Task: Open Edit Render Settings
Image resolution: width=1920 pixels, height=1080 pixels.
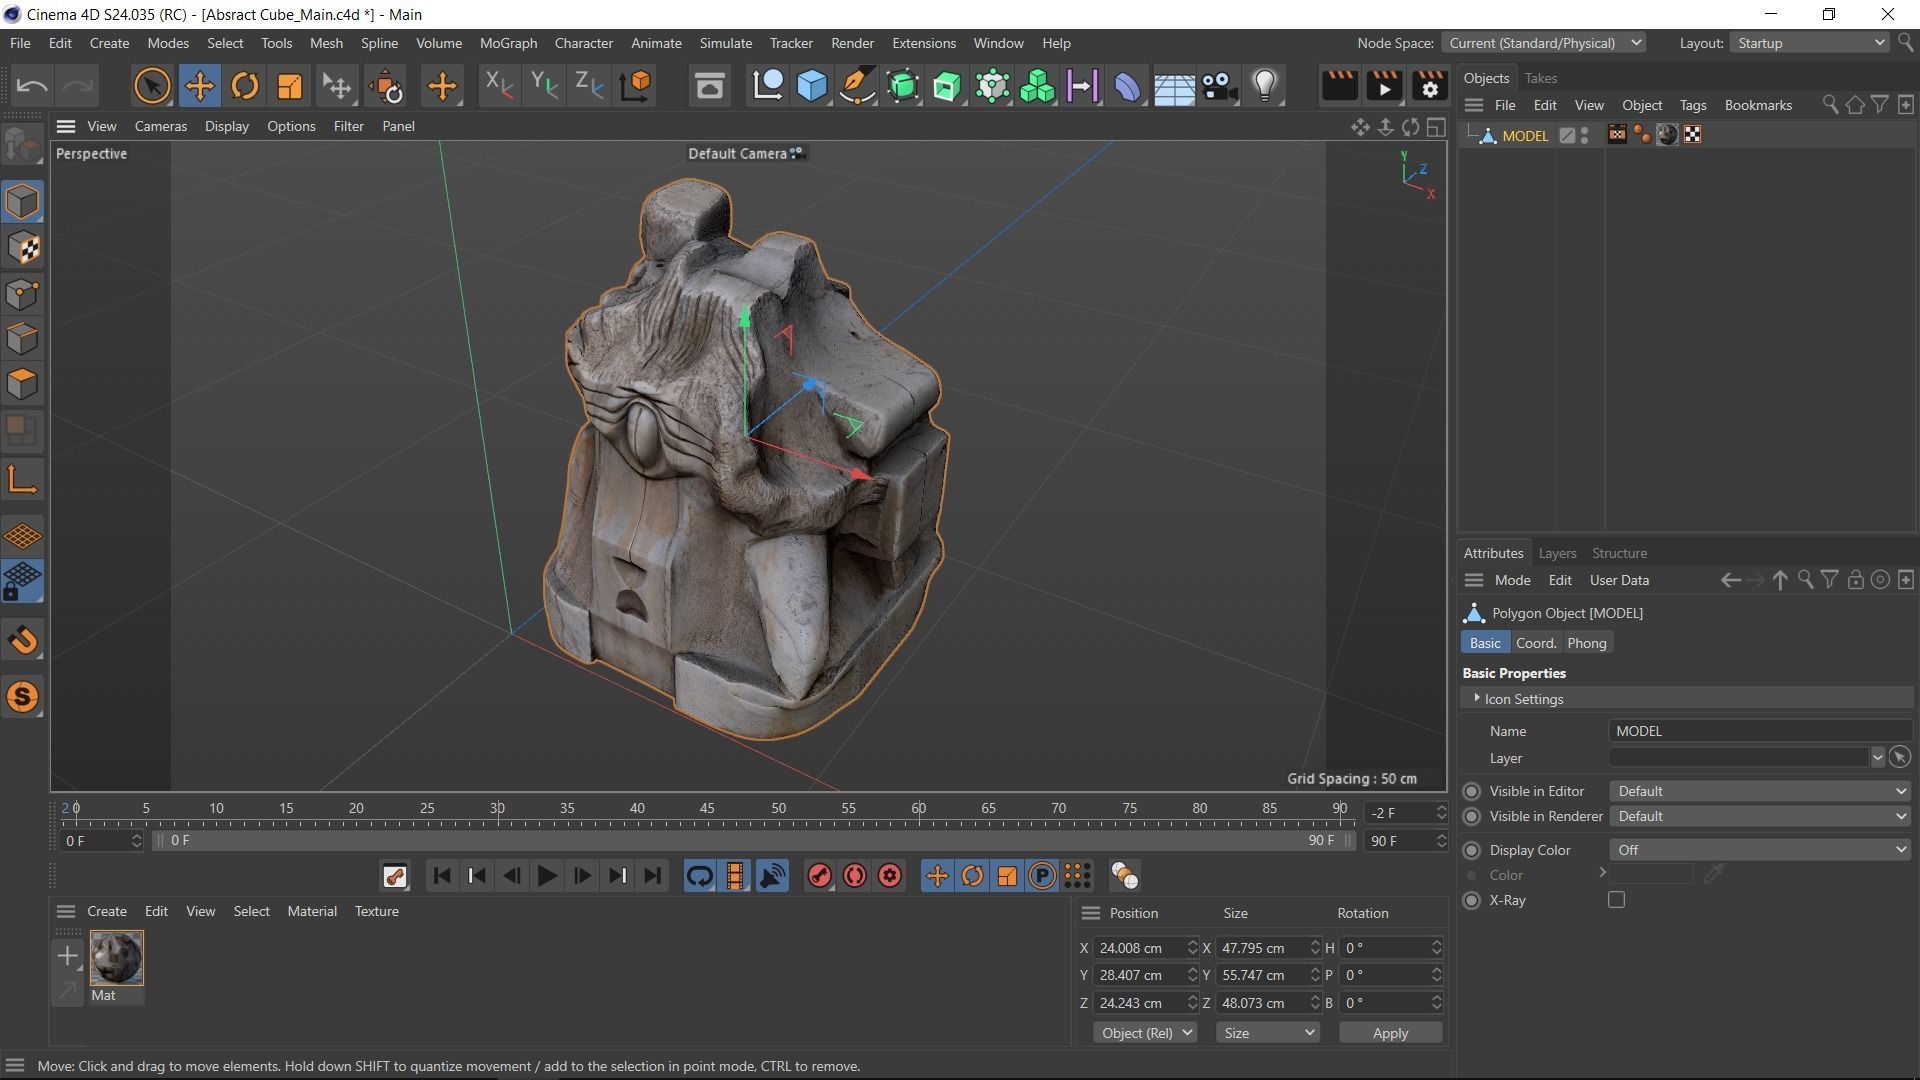Action: [1429, 86]
